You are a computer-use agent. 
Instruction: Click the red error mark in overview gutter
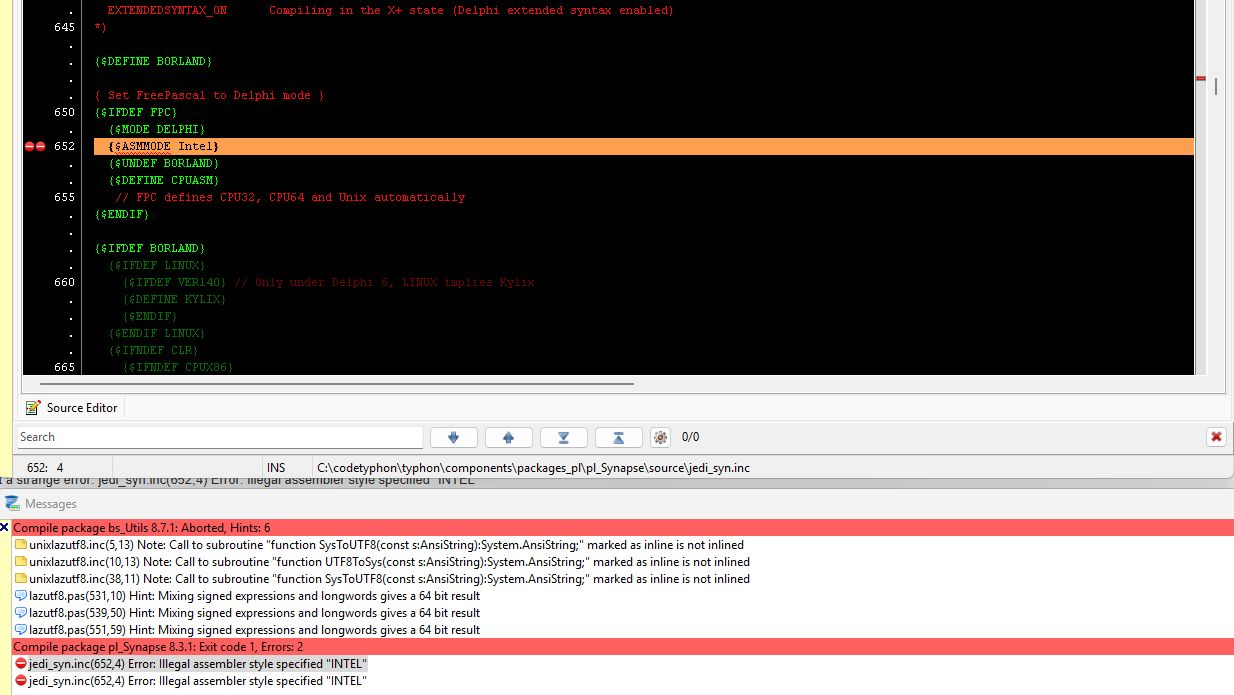[1201, 78]
